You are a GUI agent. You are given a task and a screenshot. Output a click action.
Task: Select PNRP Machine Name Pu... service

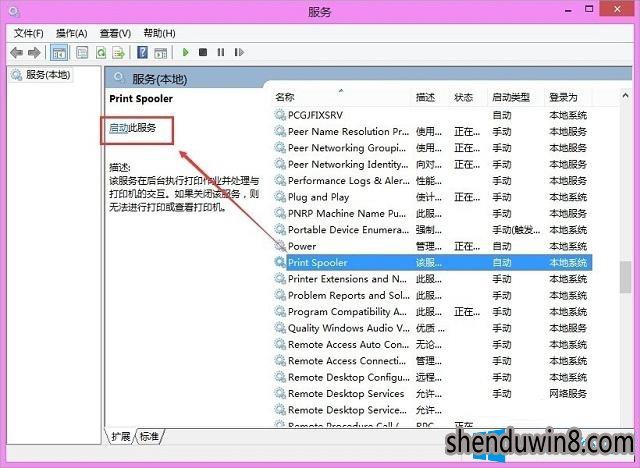[x=433, y=213]
